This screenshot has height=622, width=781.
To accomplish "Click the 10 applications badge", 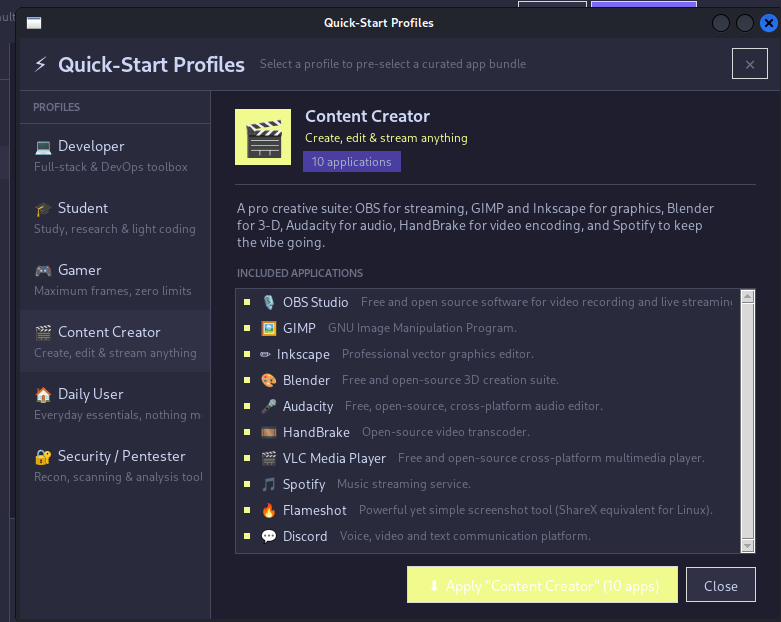I will tap(352, 162).
